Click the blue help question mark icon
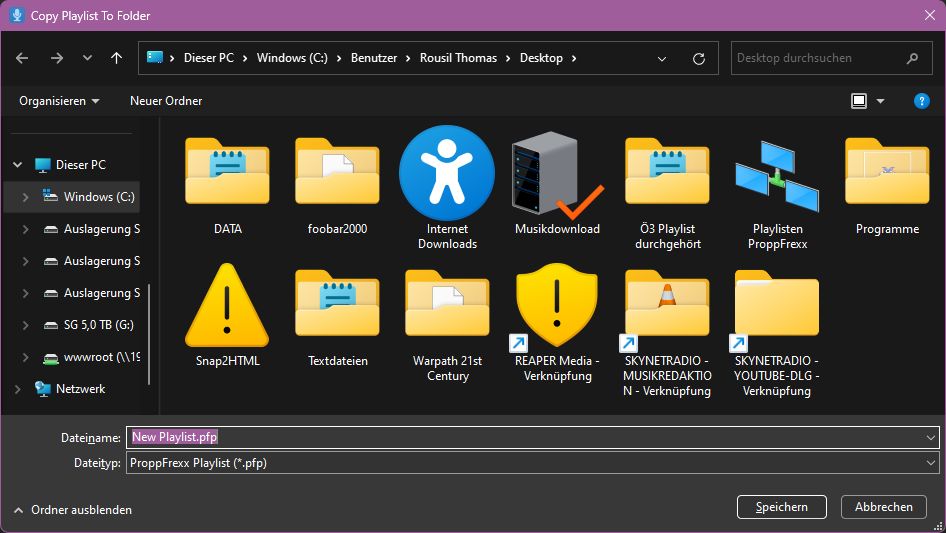 coord(922,101)
